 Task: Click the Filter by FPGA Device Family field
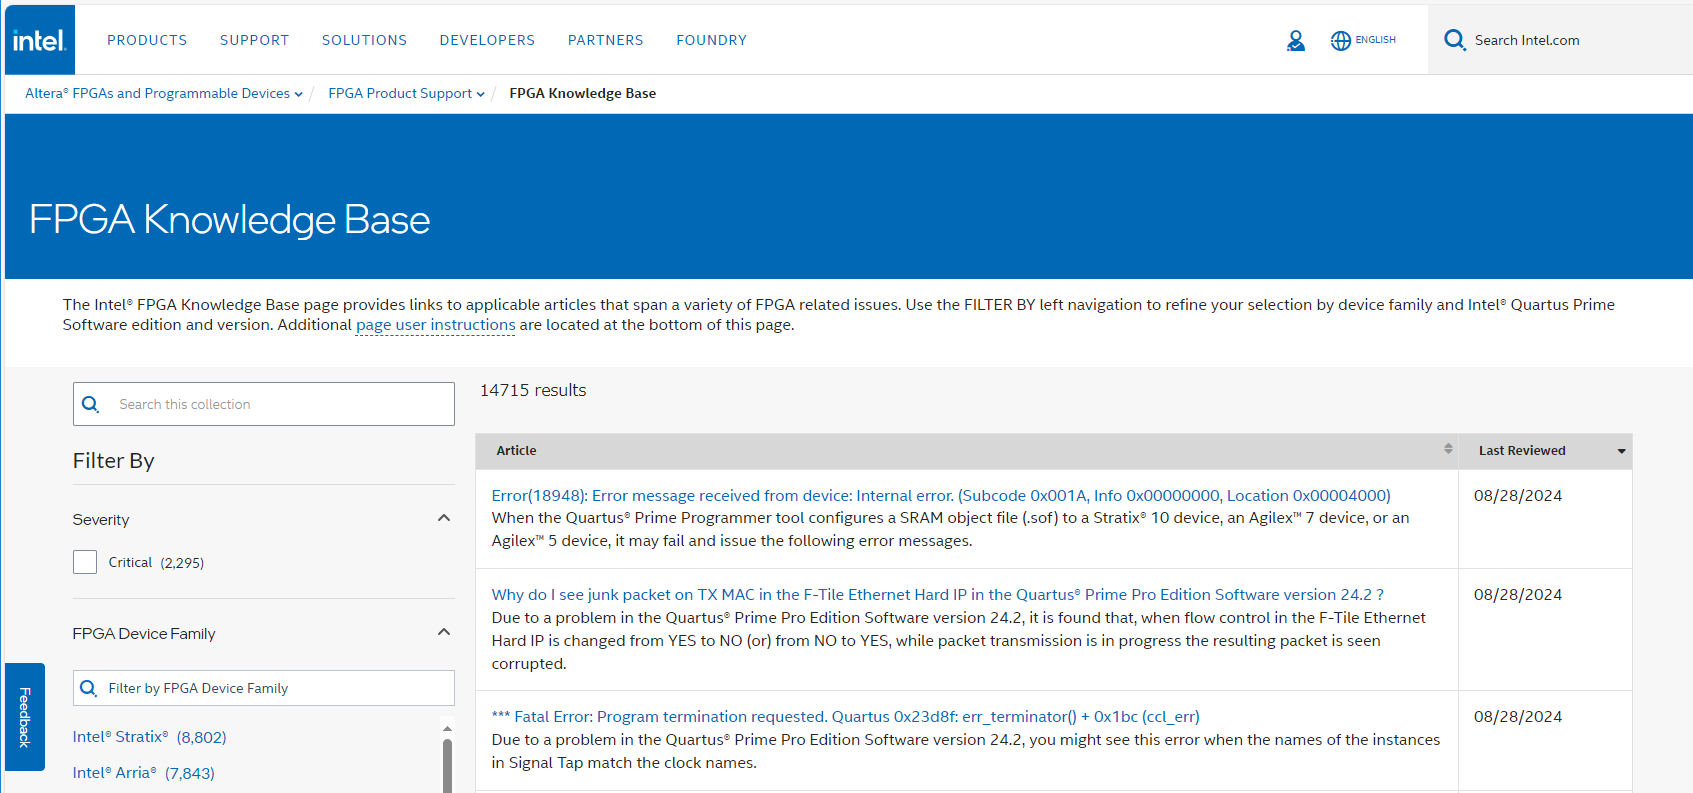tap(264, 688)
